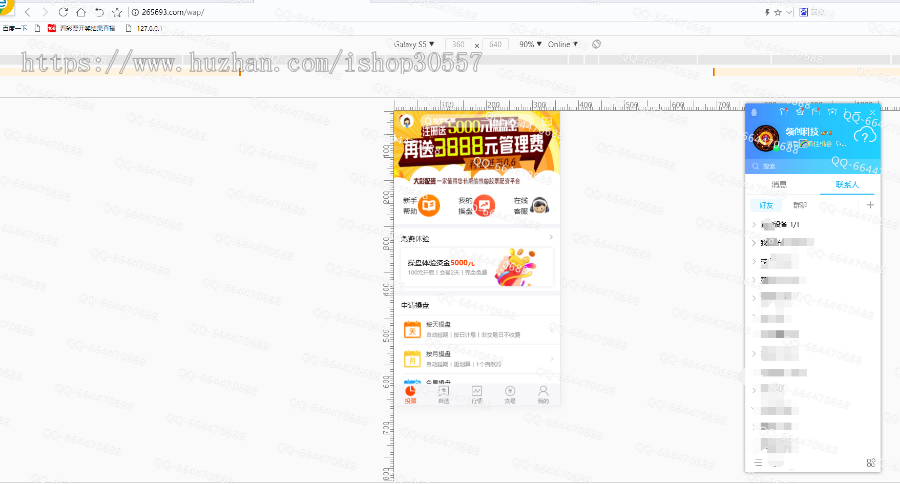This screenshot has width=900, height=484.
Task: Click the 按天操盘 list entry
Action: [x=476, y=330]
